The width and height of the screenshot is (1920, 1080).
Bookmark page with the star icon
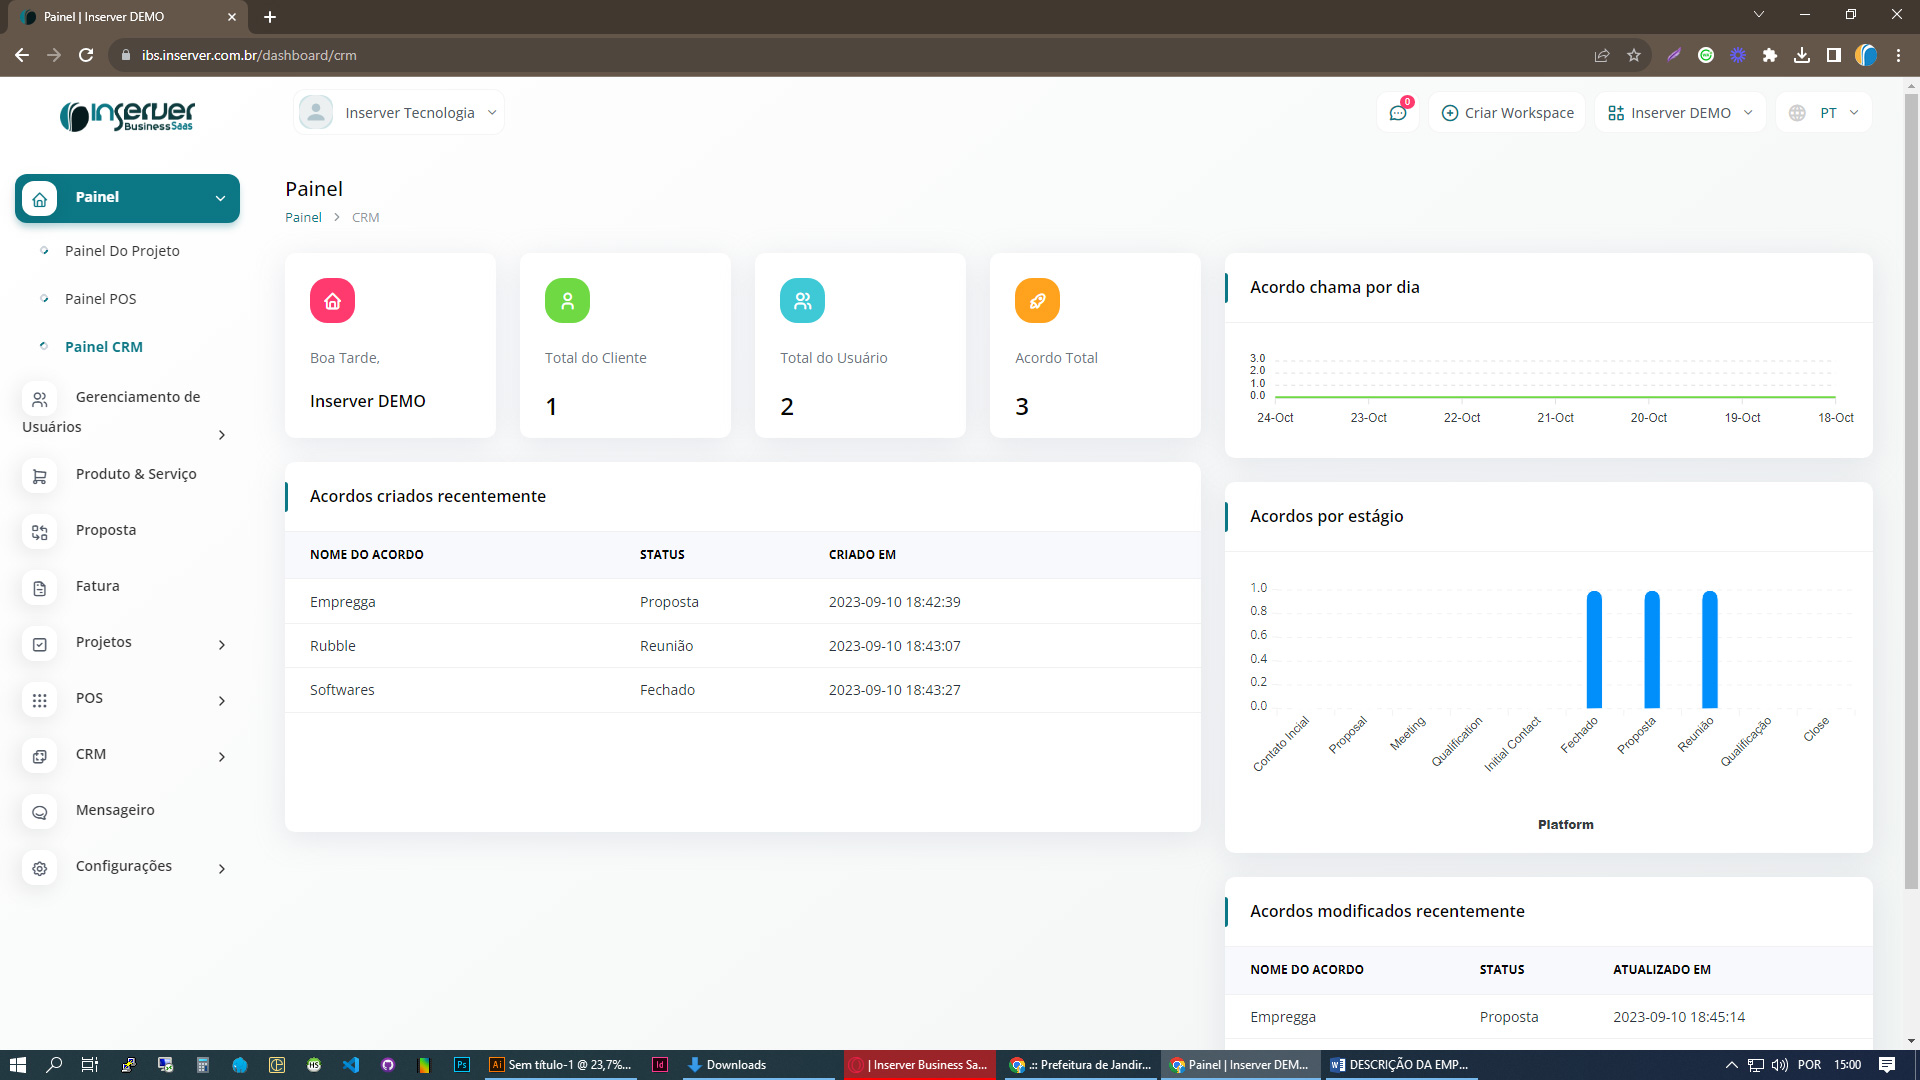[1634, 55]
